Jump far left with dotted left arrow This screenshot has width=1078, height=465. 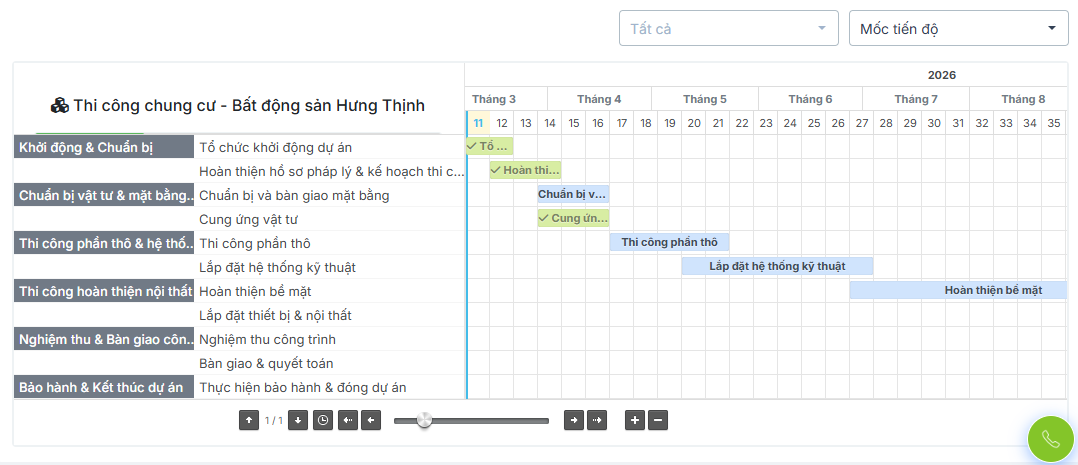347,420
